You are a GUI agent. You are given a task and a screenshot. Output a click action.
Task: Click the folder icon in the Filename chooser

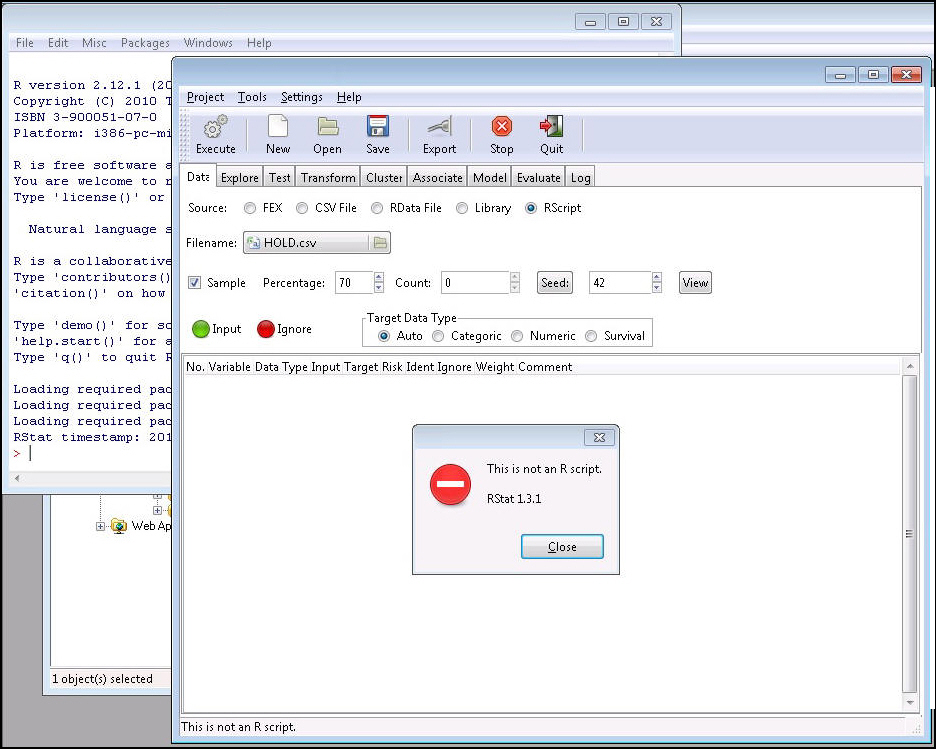click(x=380, y=243)
